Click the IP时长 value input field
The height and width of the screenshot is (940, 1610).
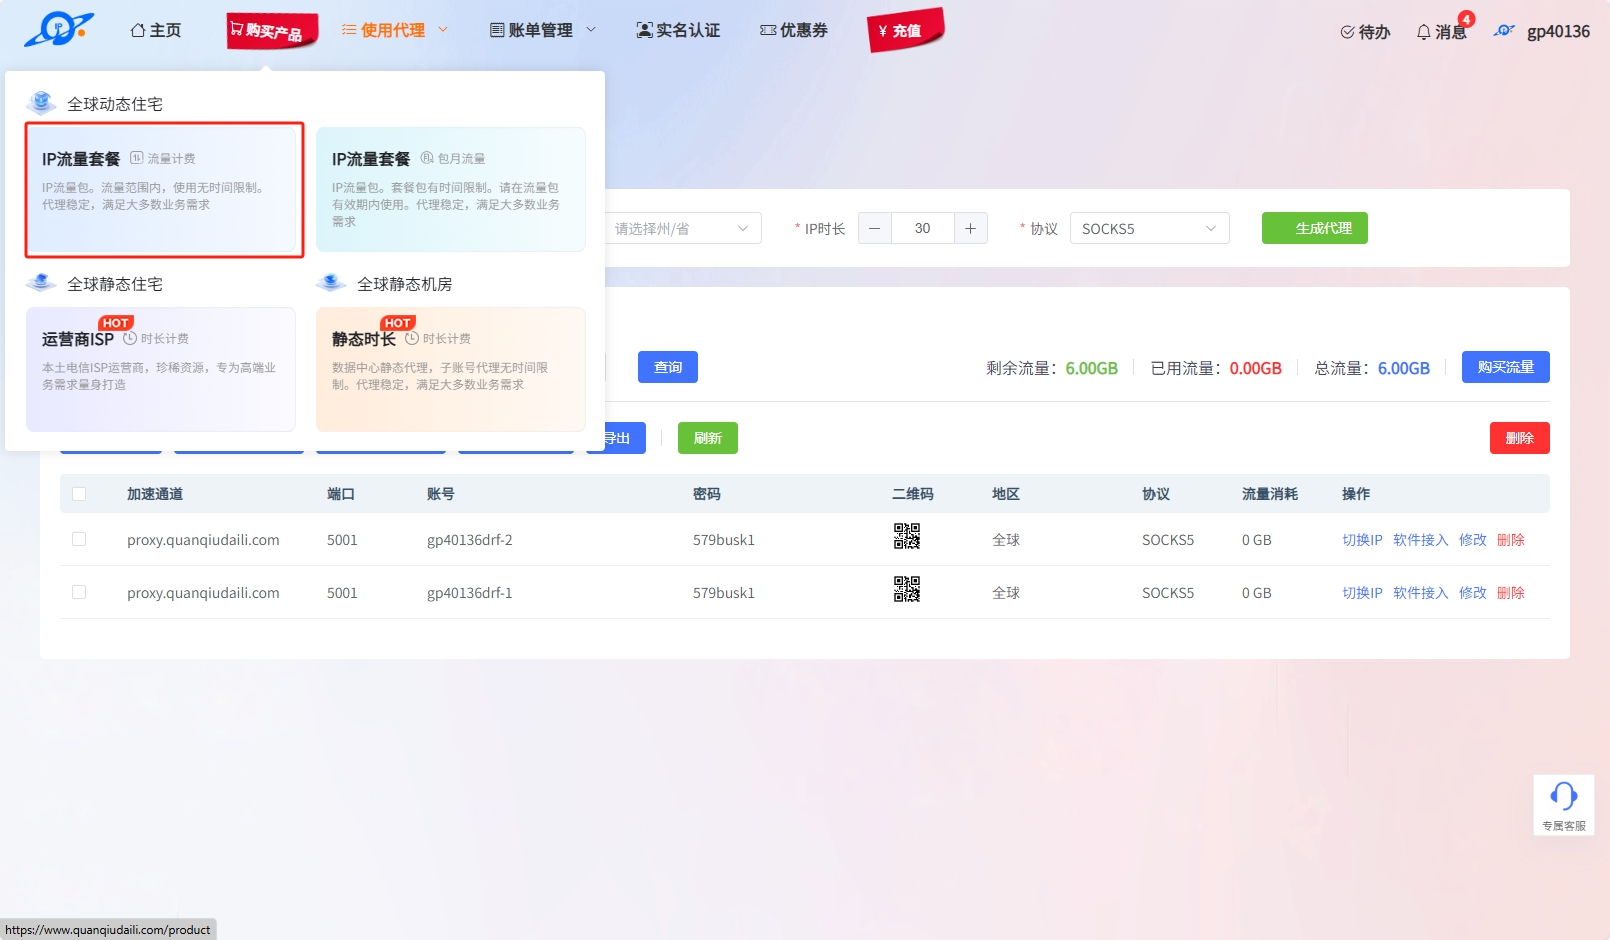[922, 229]
